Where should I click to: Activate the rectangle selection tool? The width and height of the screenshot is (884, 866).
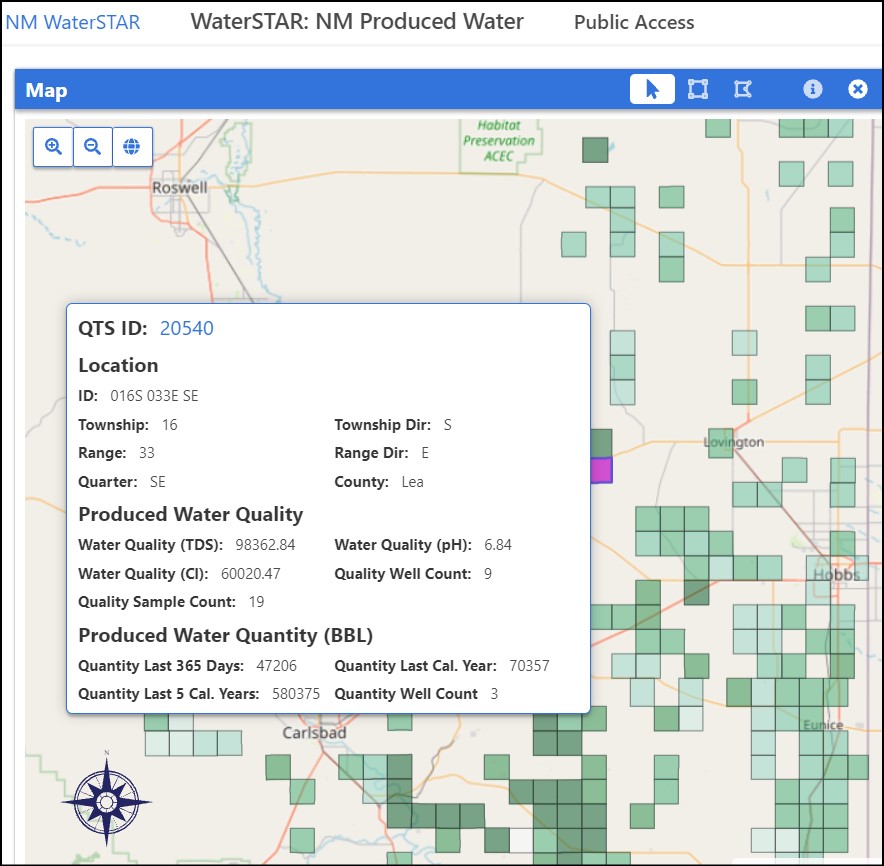click(697, 89)
